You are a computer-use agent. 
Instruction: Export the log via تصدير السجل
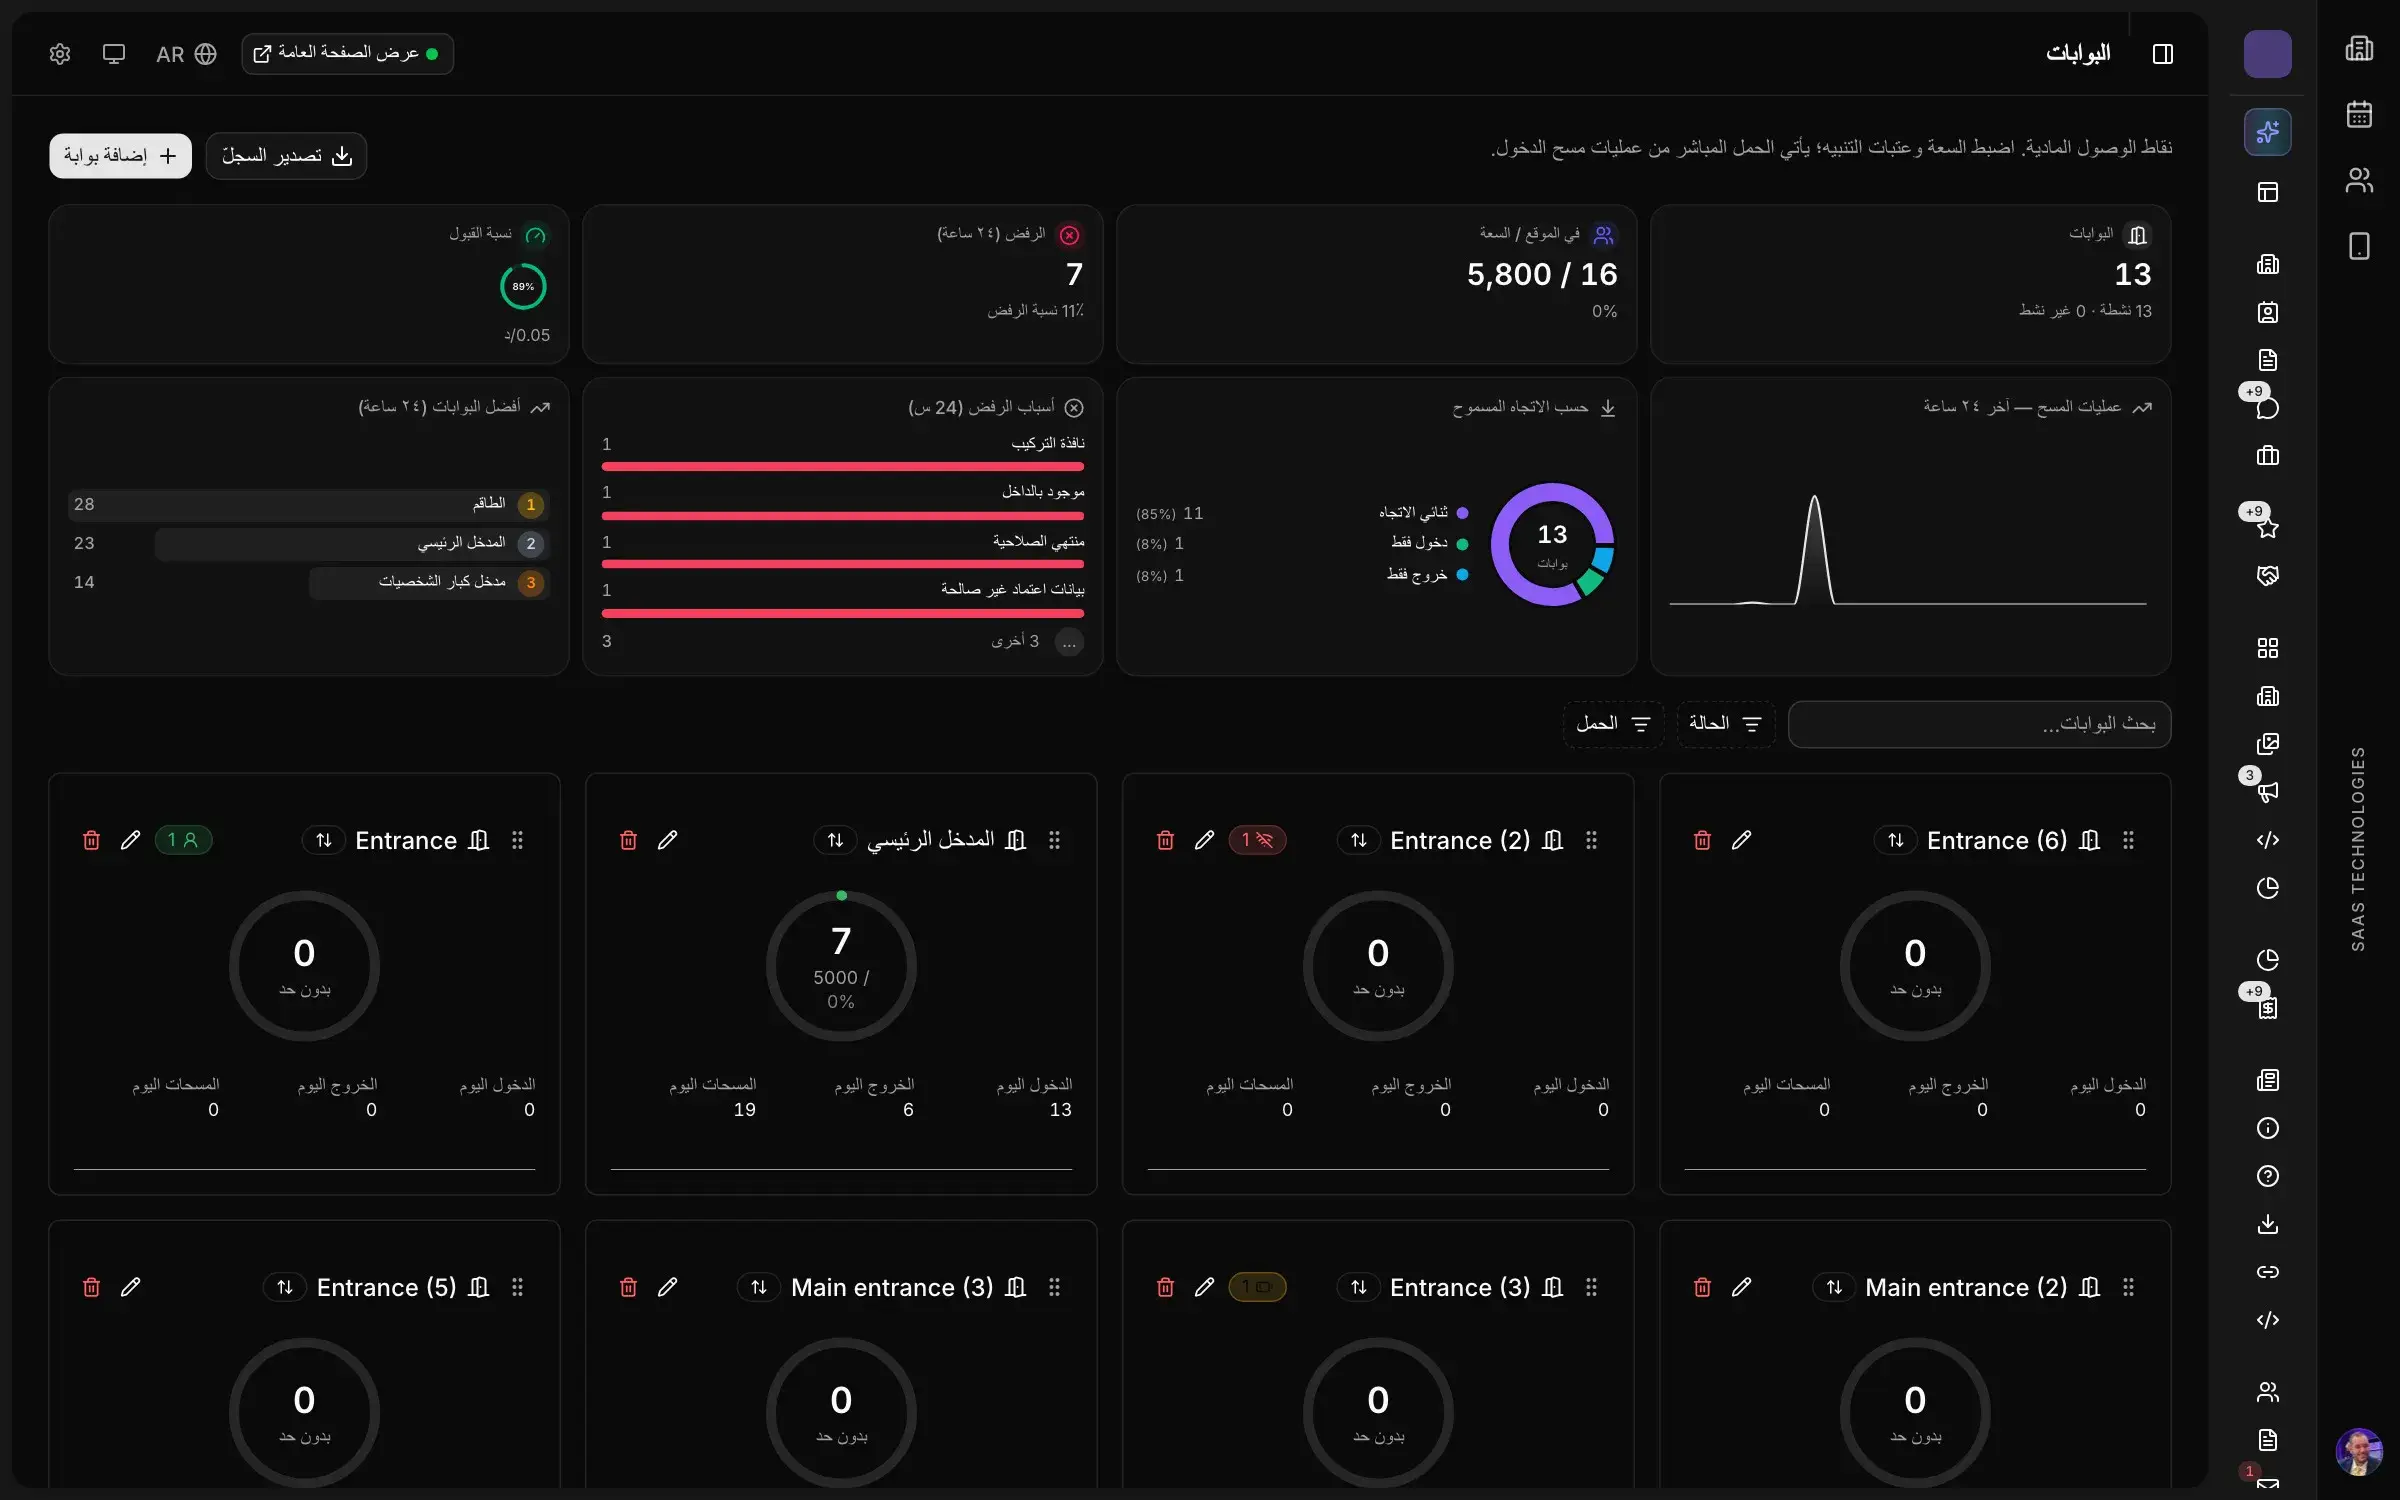(286, 156)
